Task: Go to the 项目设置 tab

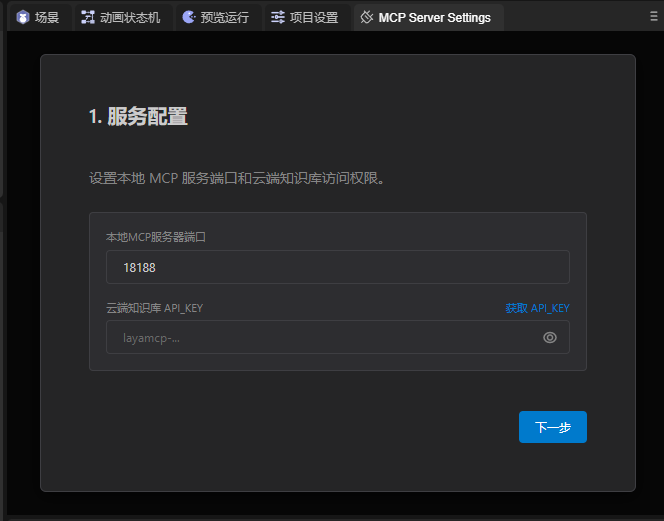Action: click(x=313, y=17)
